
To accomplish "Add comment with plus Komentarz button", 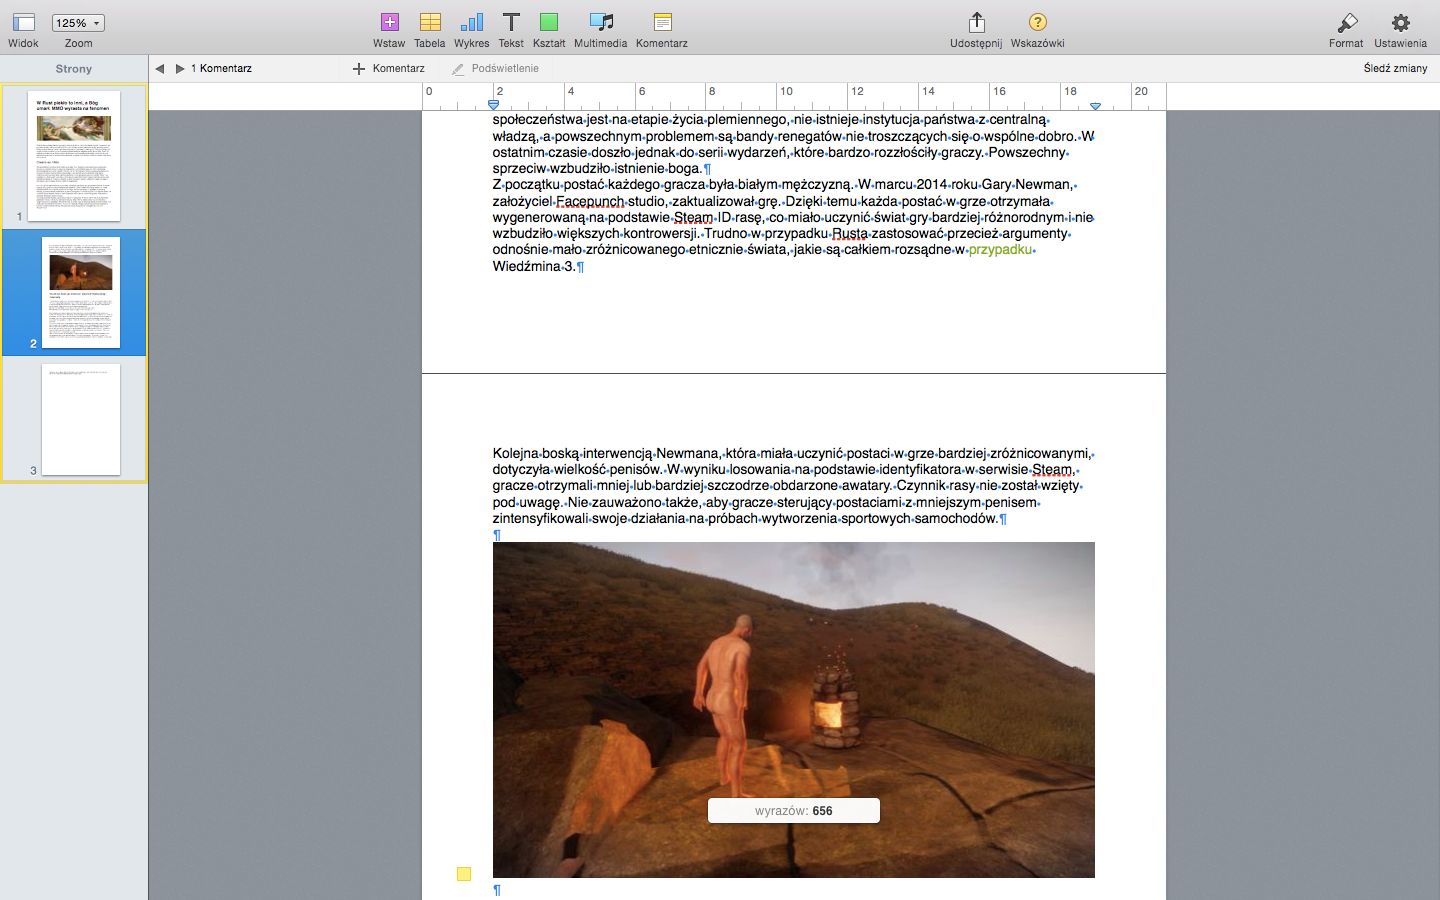I will 389,68.
